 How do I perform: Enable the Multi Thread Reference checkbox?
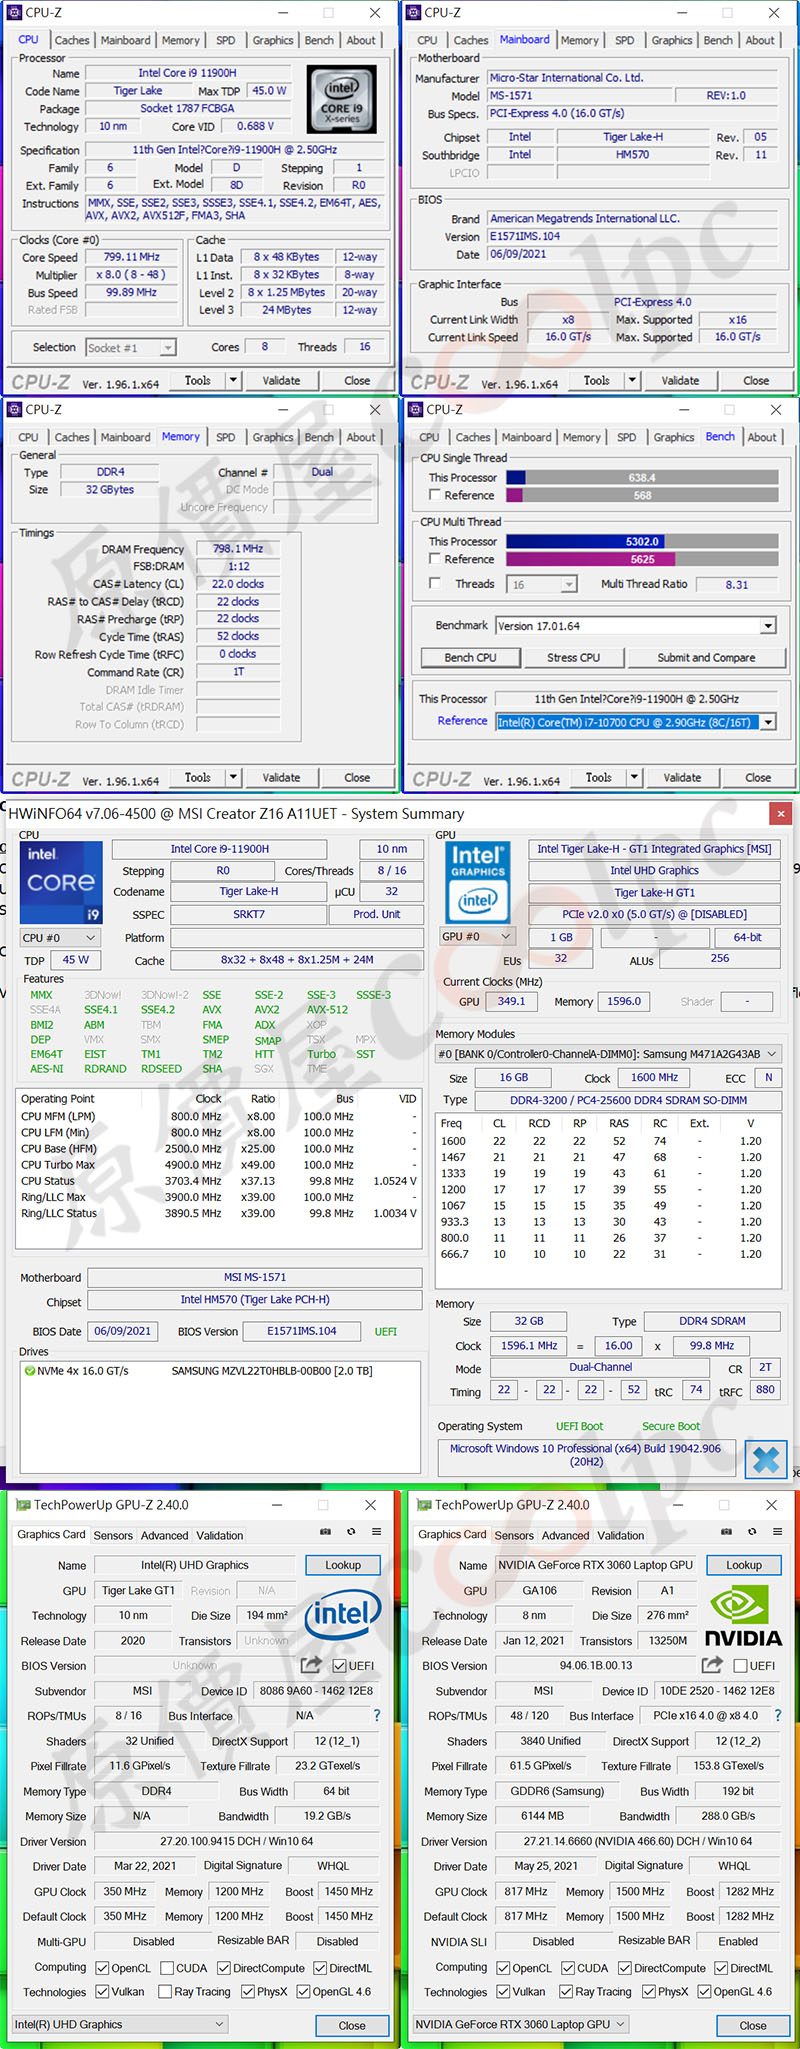[x=435, y=559]
